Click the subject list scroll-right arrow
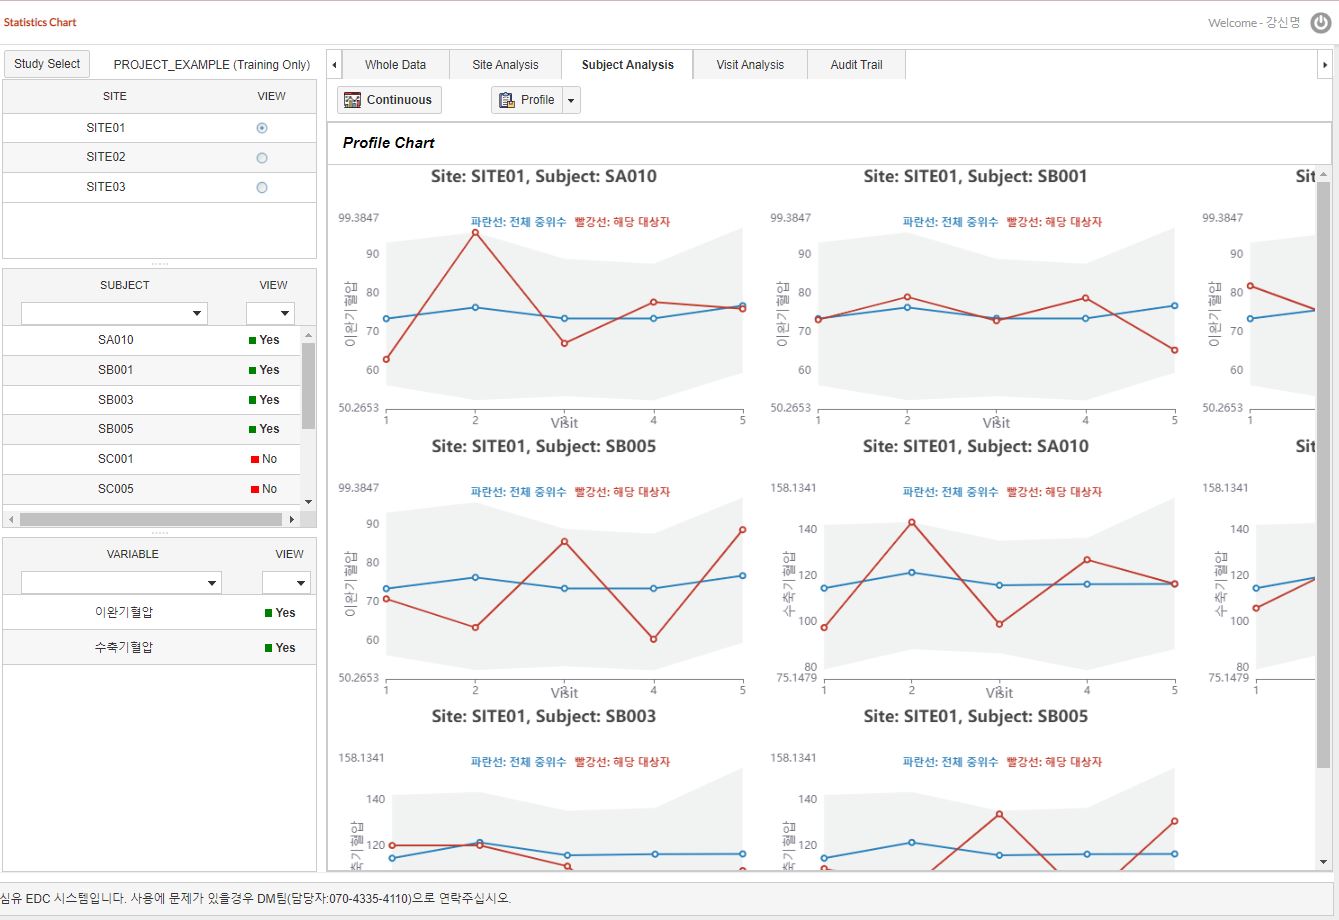Image resolution: width=1339 pixels, height=920 pixels. click(x=292, y=519)
